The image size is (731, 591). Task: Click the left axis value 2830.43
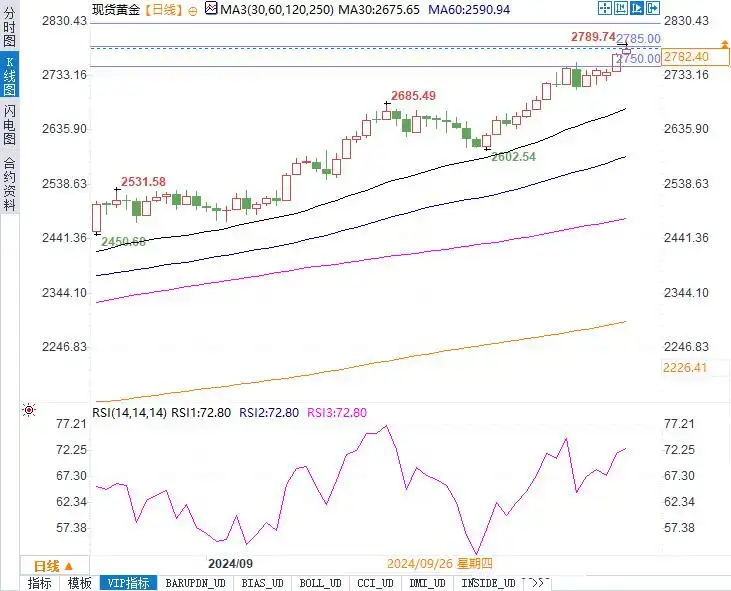(64, 21)
